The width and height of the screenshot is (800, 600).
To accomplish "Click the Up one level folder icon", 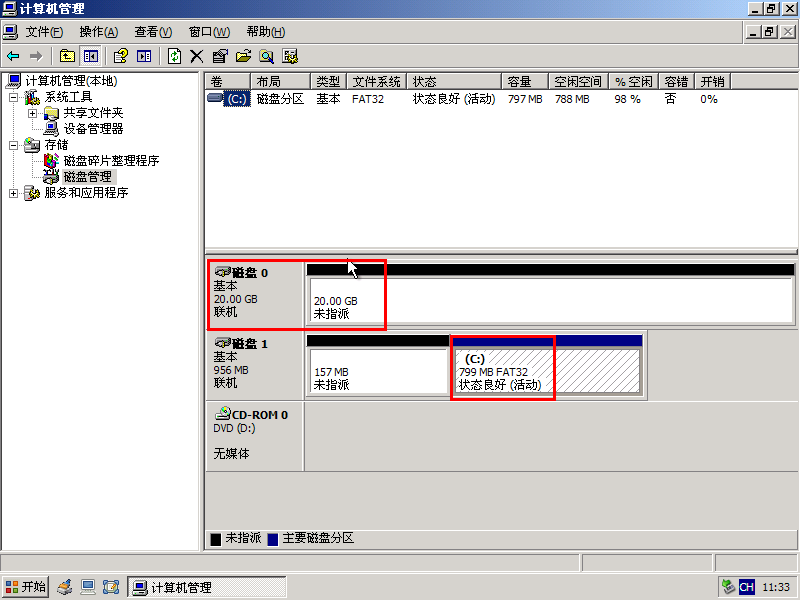I will (x=67, y=56).
